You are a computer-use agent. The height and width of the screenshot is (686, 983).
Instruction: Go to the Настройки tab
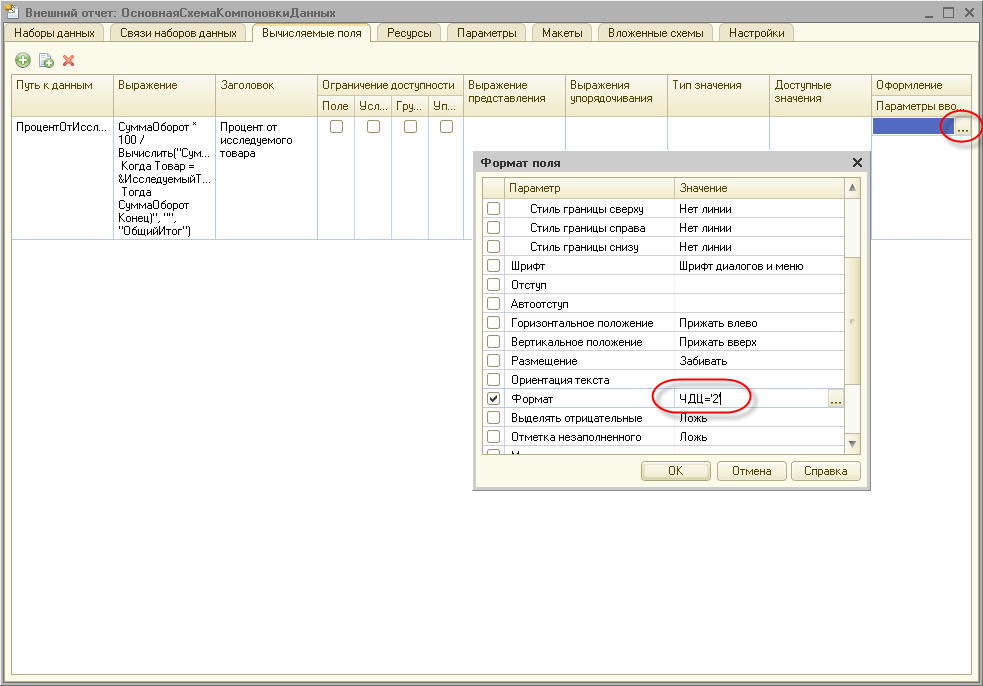pos(756,33)
